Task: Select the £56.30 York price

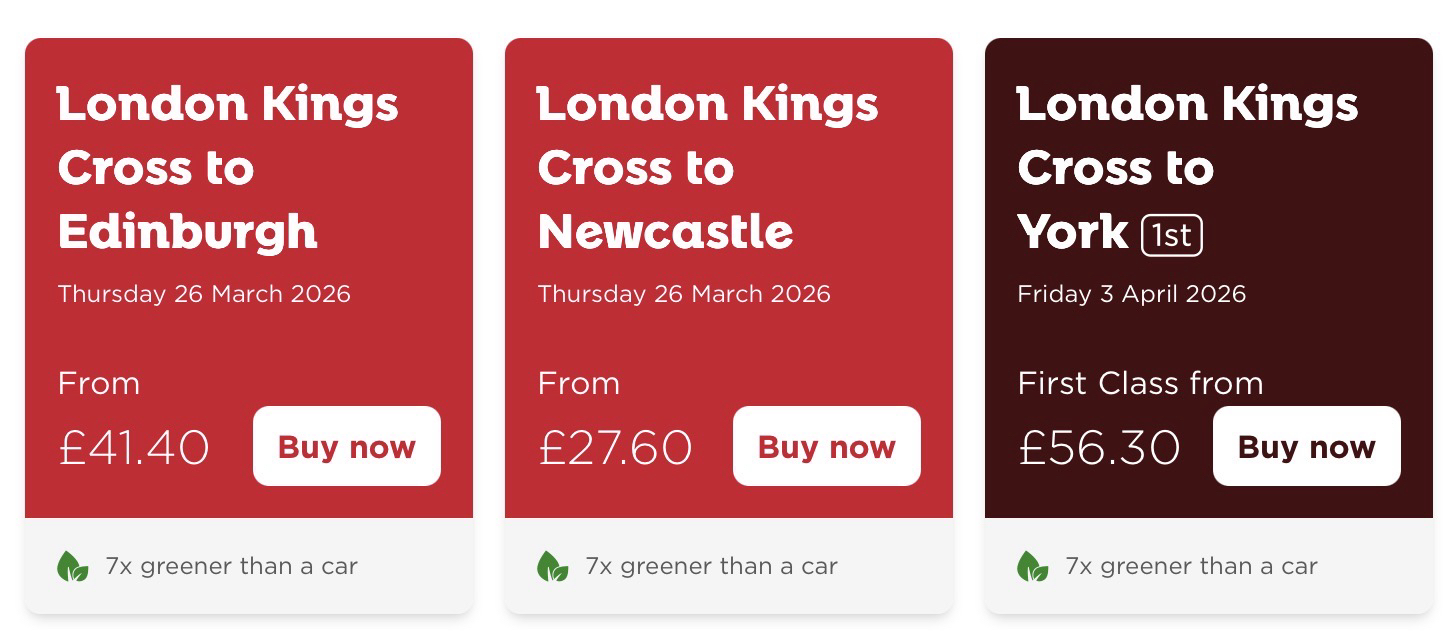Action: tap(1099, 447)
